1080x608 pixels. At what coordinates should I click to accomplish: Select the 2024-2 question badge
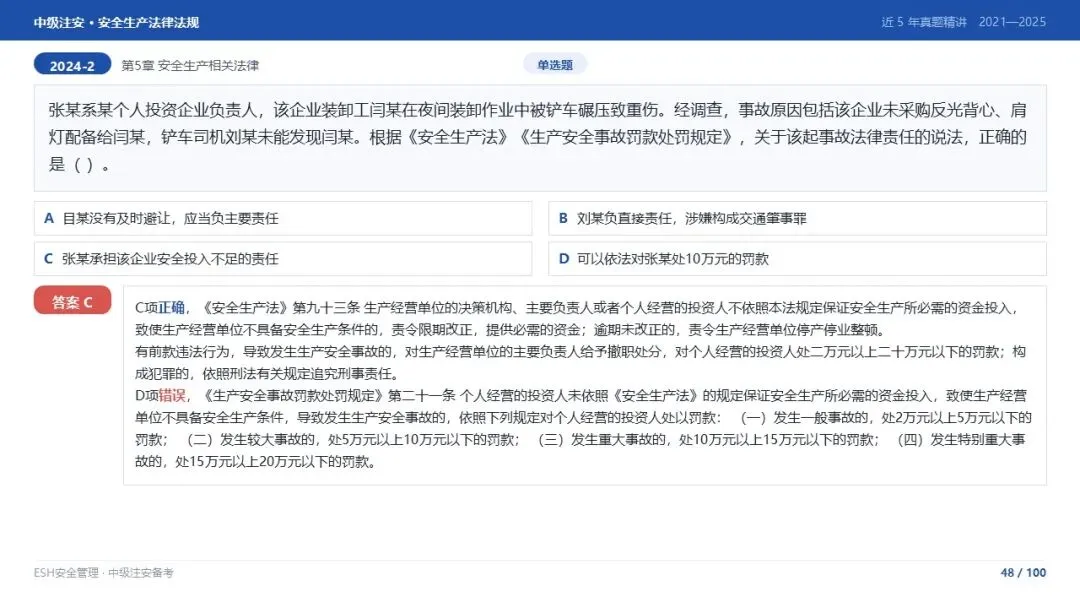(x=72, y=65)
